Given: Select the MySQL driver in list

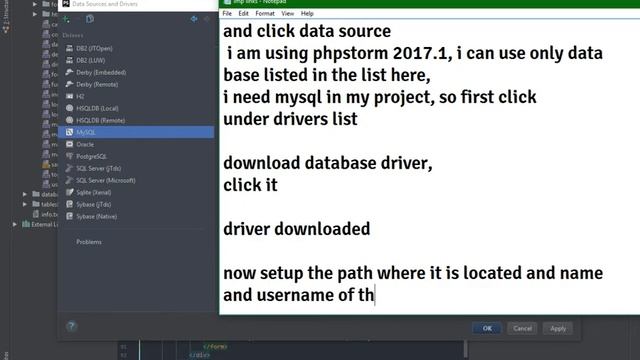Looking at the screenshot, I should coord(136,132).
